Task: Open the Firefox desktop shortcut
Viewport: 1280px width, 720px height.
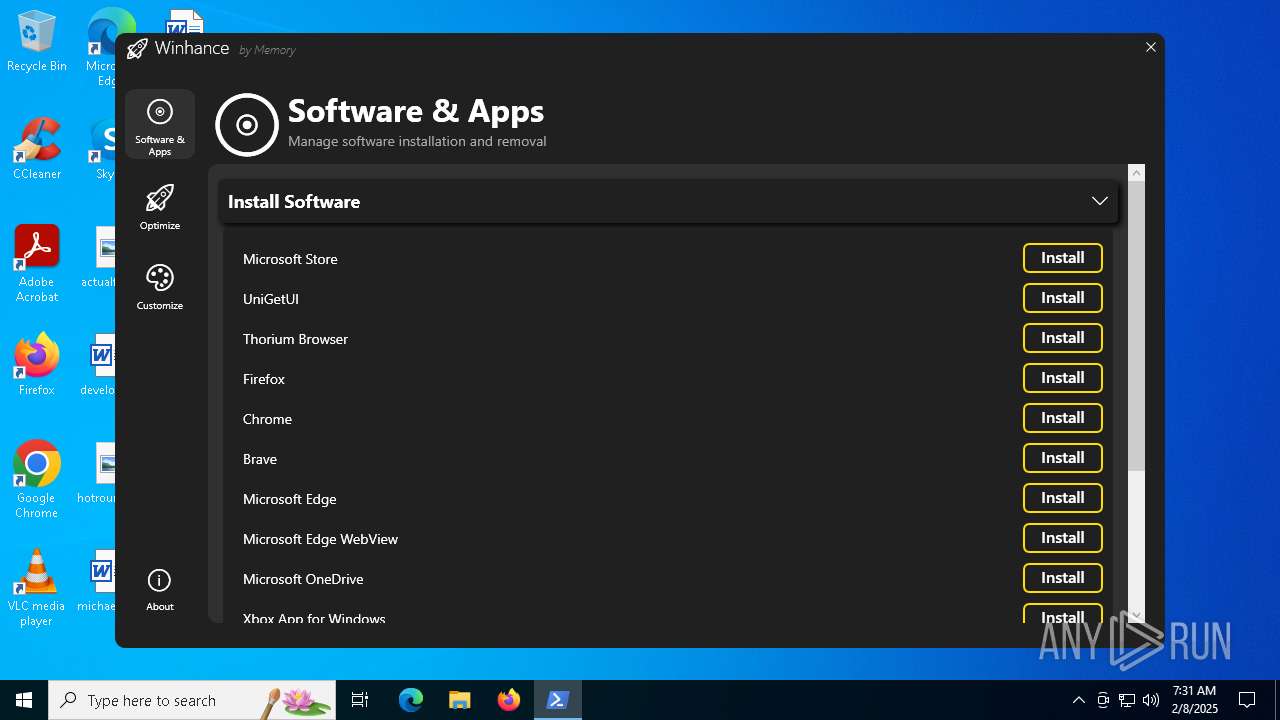Action: [37, 364]
